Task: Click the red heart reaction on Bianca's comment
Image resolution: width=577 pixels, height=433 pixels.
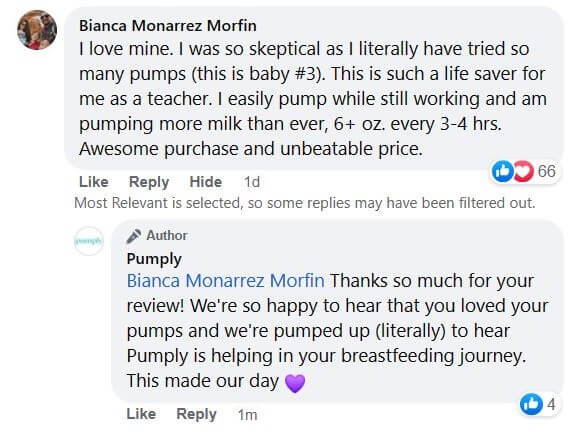Action: point(524,171)
